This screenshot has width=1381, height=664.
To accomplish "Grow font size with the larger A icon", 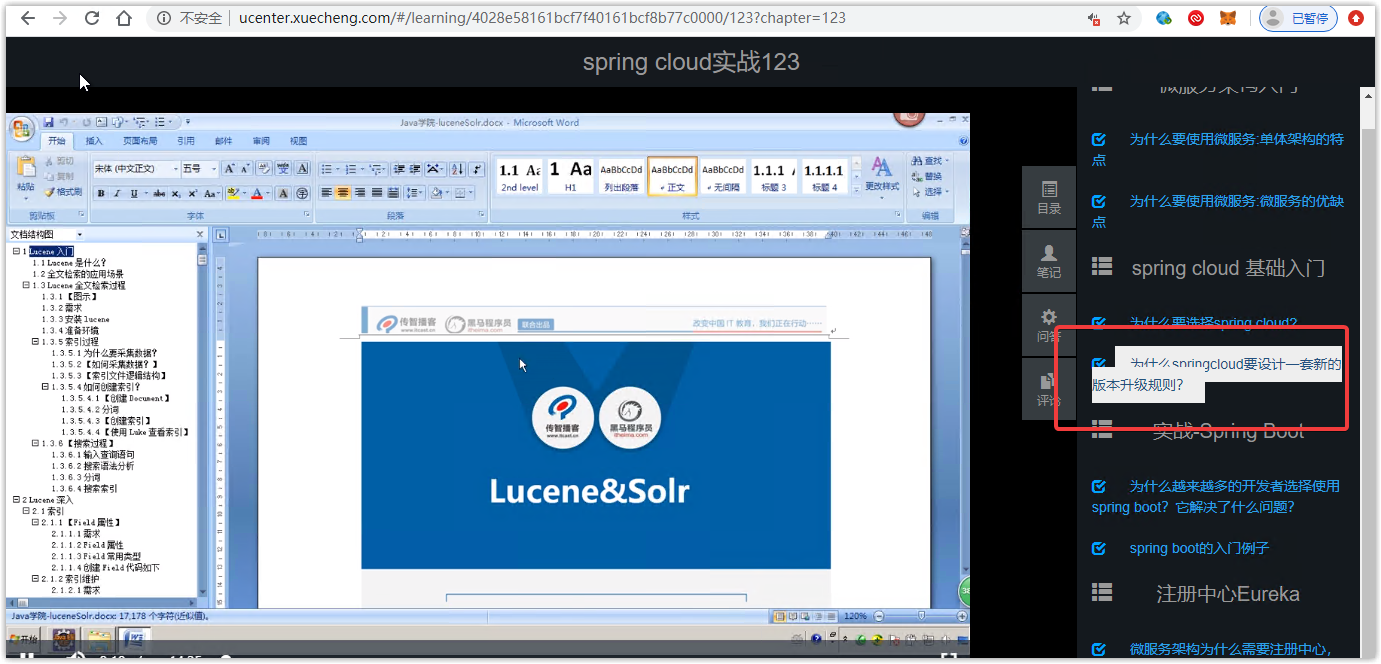I will 229,168.
